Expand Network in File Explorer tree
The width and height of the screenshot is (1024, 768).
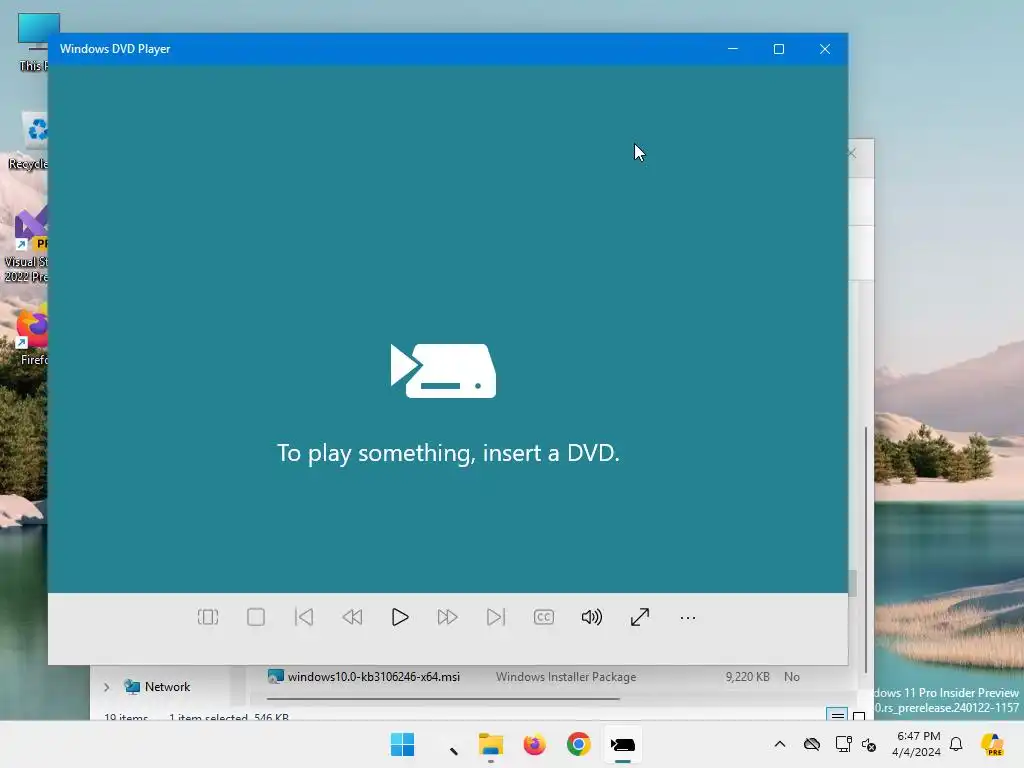pyautogui.click(x=106, y=687)
